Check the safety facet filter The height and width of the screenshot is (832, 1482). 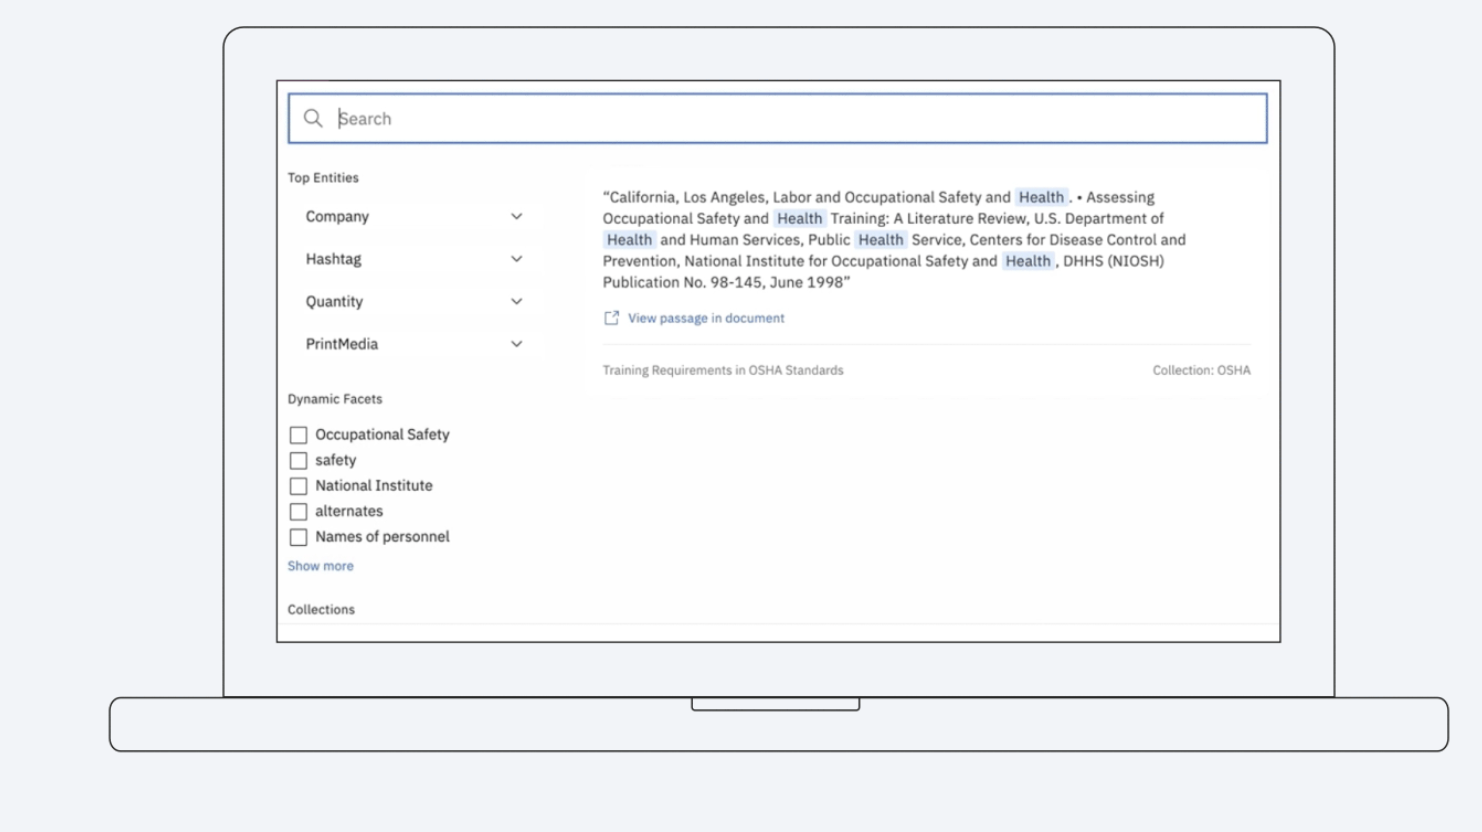[x=298, y=460]
